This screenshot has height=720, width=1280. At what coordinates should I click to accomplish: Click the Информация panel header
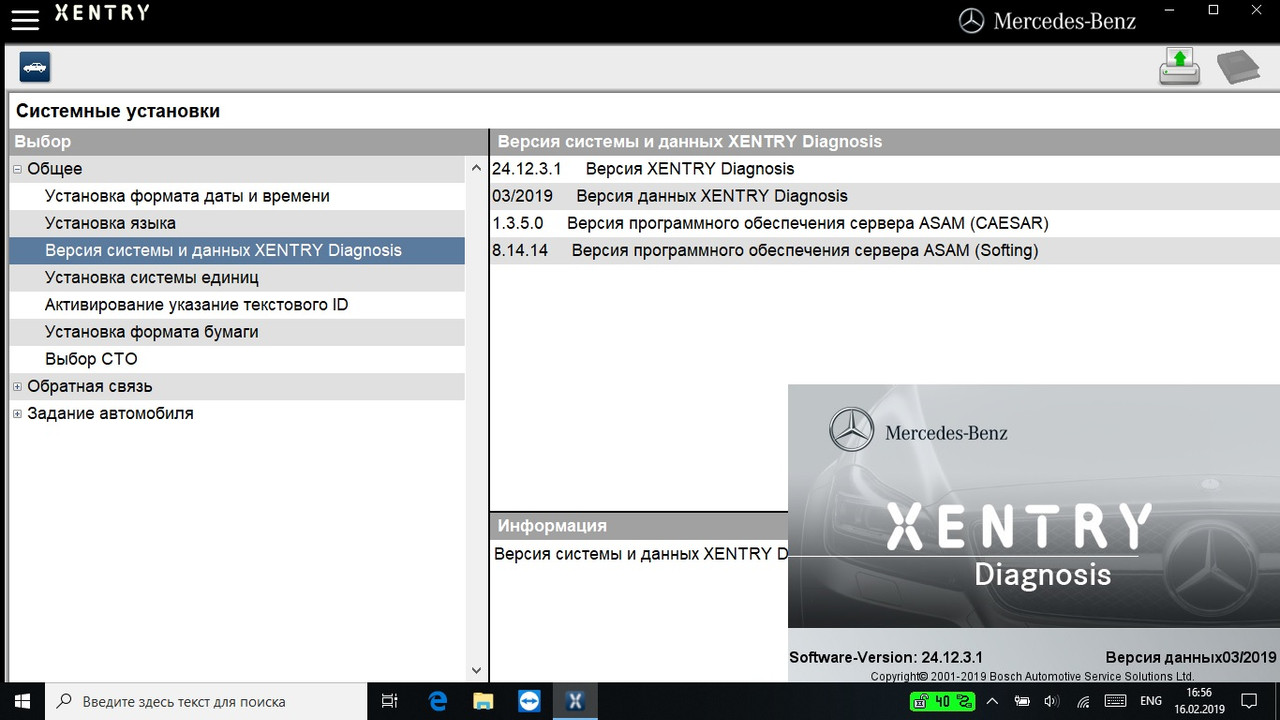click(x=639, y=526)
